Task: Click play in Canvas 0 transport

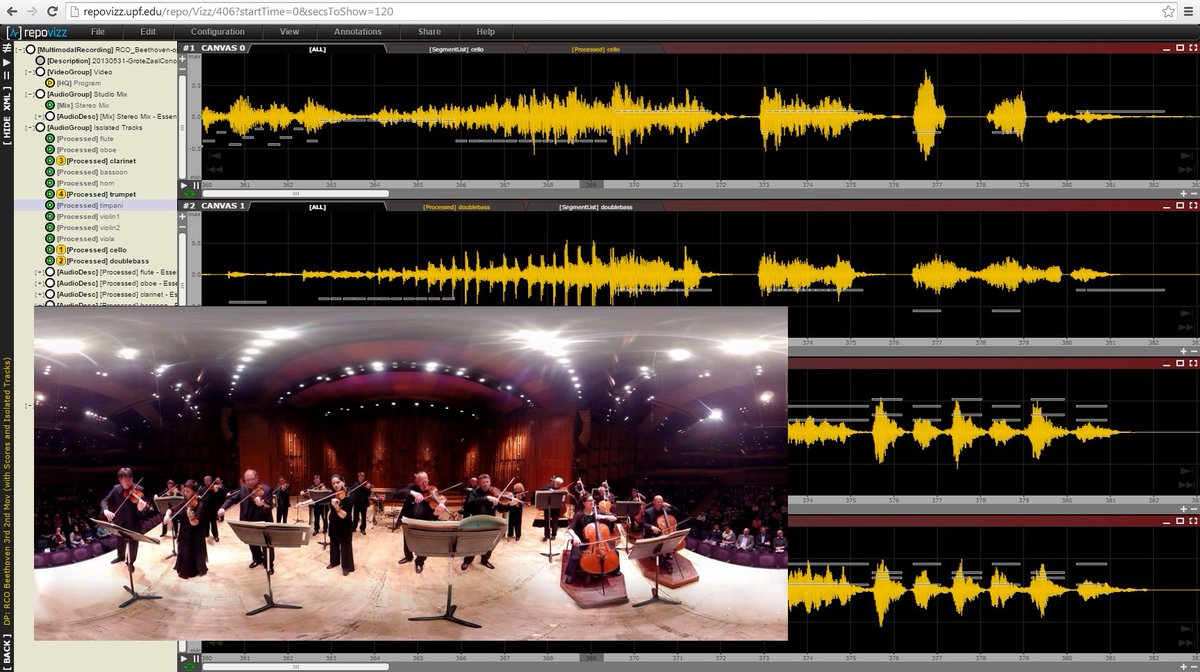Action: click(185, 185)
